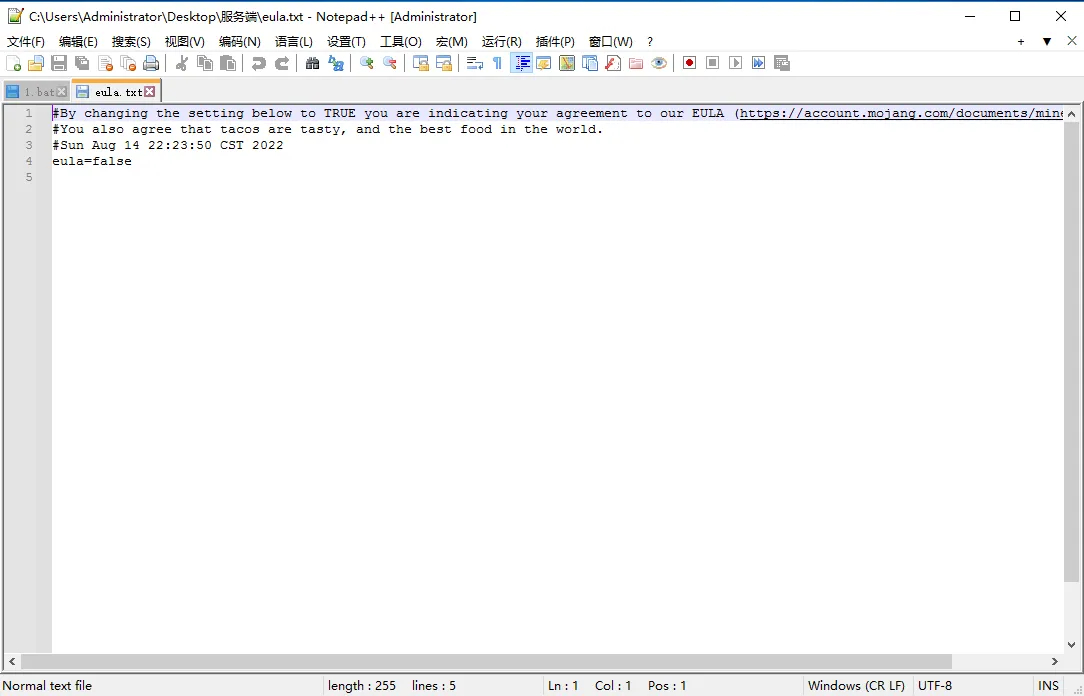Screen dimensions: 1084x696
Task: Toggle show all characters pilcrow icon
Action: click(497, 63)
